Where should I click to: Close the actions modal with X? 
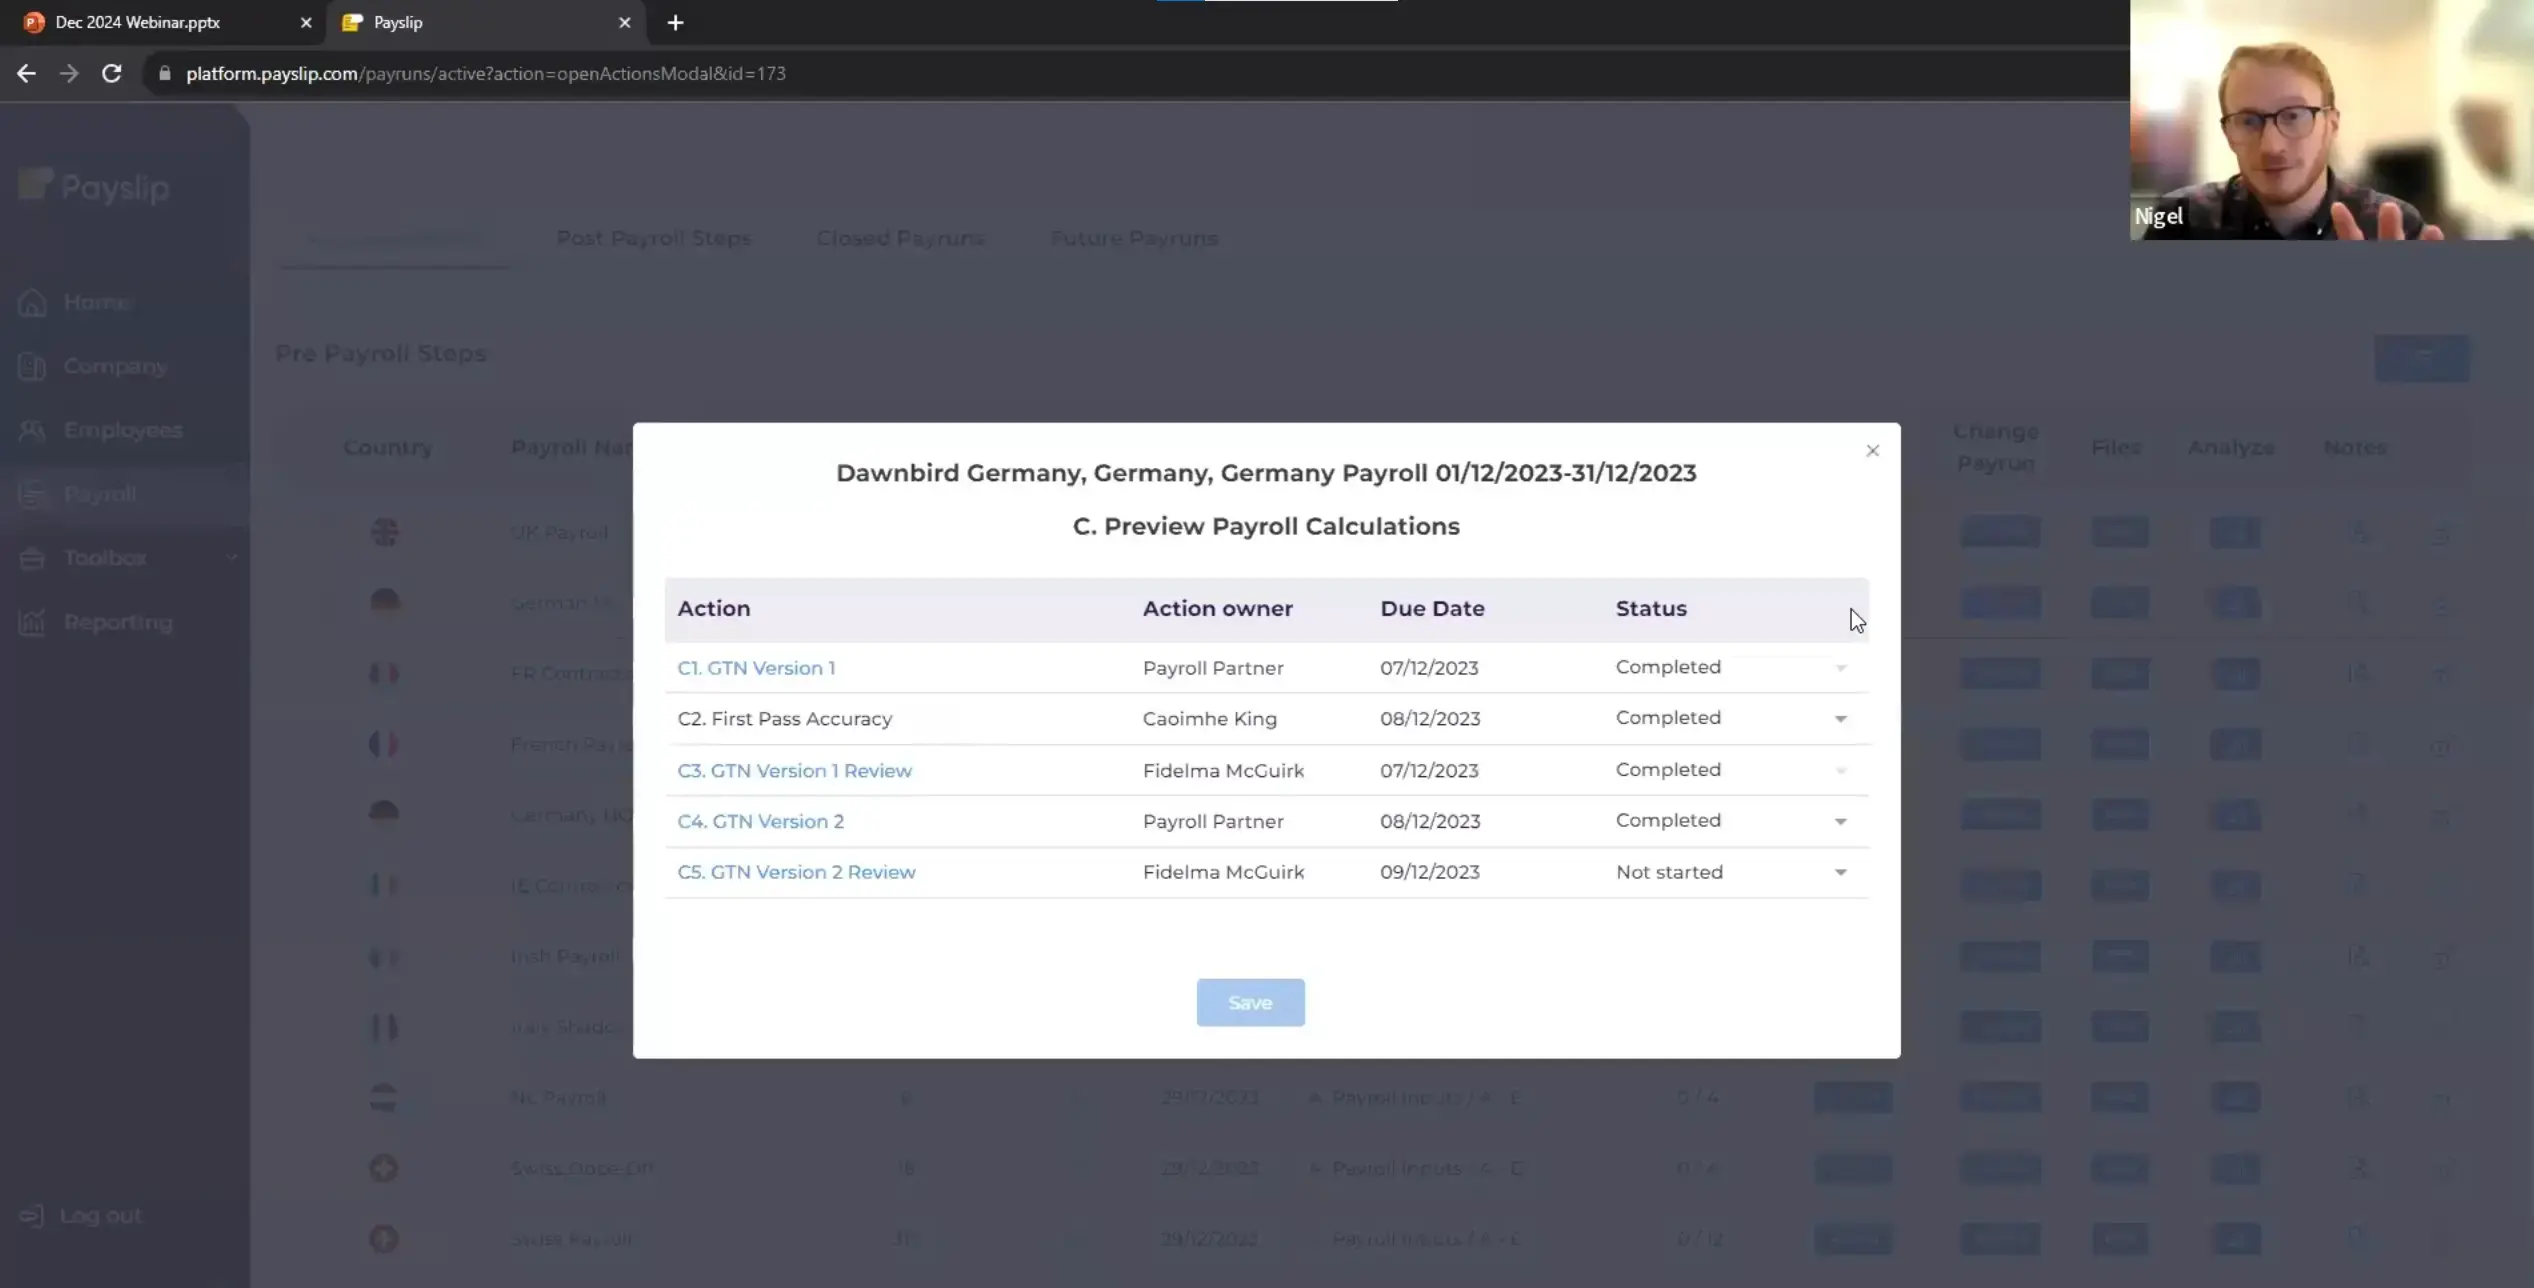point(1872,451)
